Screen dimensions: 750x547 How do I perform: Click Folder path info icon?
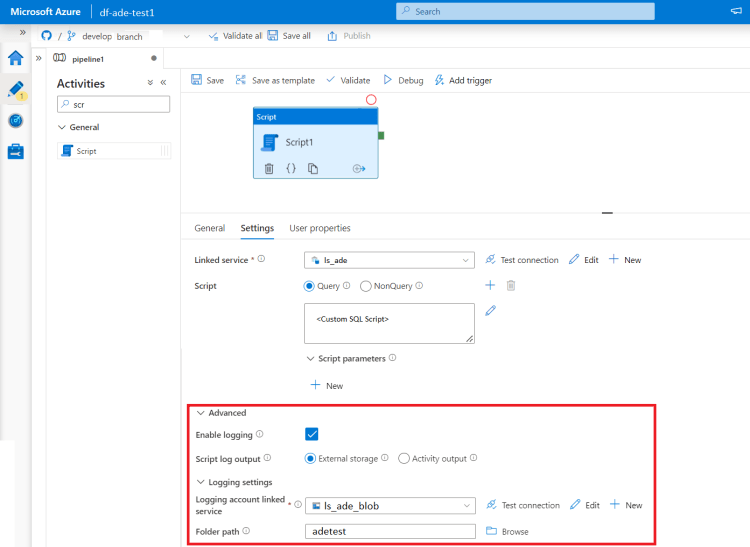pos(246,530)
